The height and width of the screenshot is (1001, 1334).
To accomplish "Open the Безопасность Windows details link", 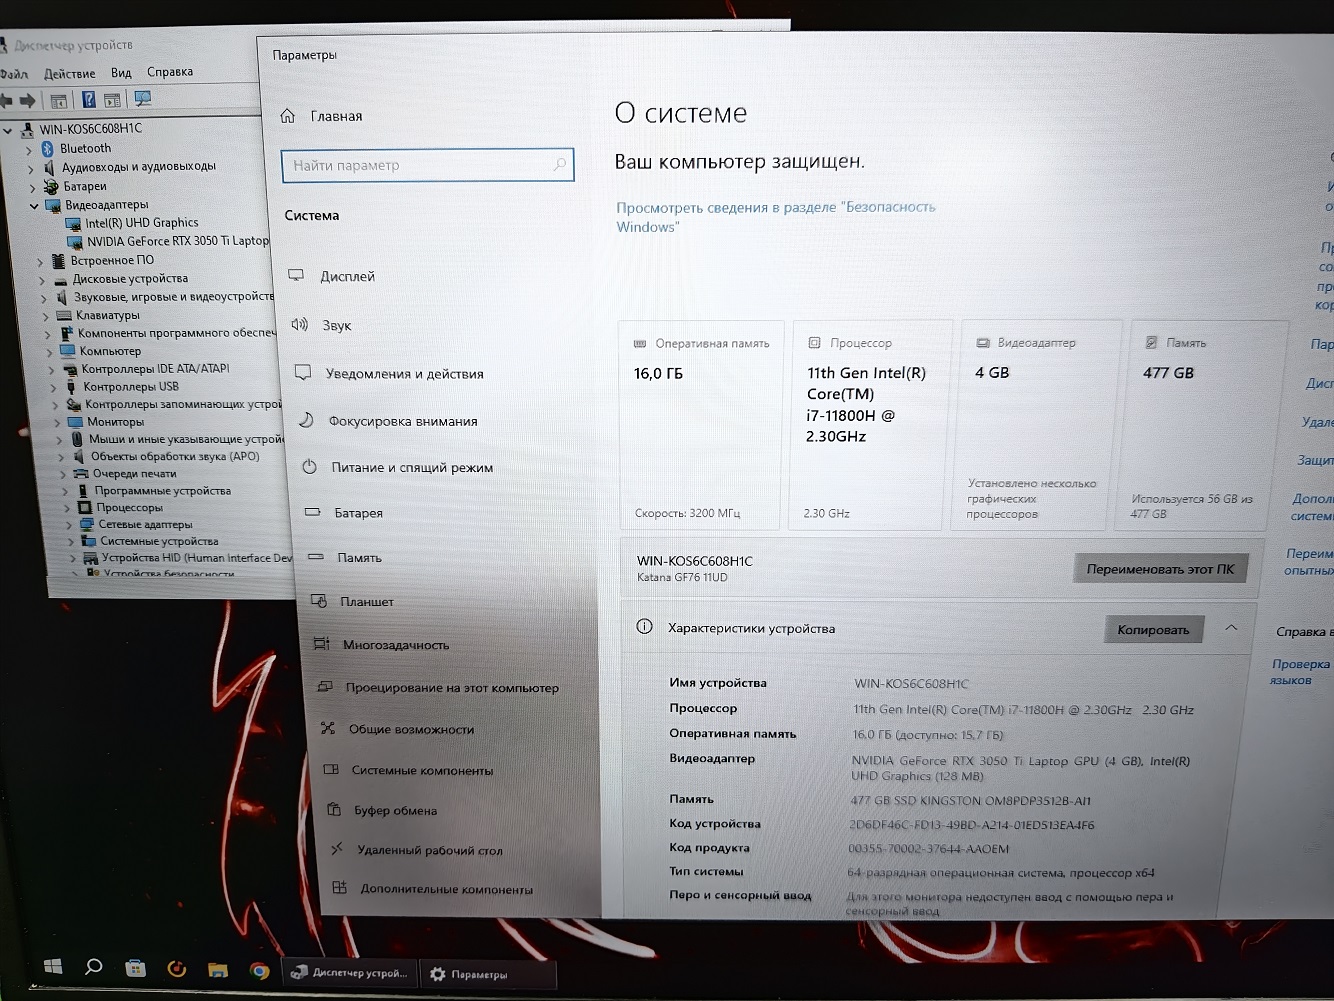I will (x=775, y=217).
